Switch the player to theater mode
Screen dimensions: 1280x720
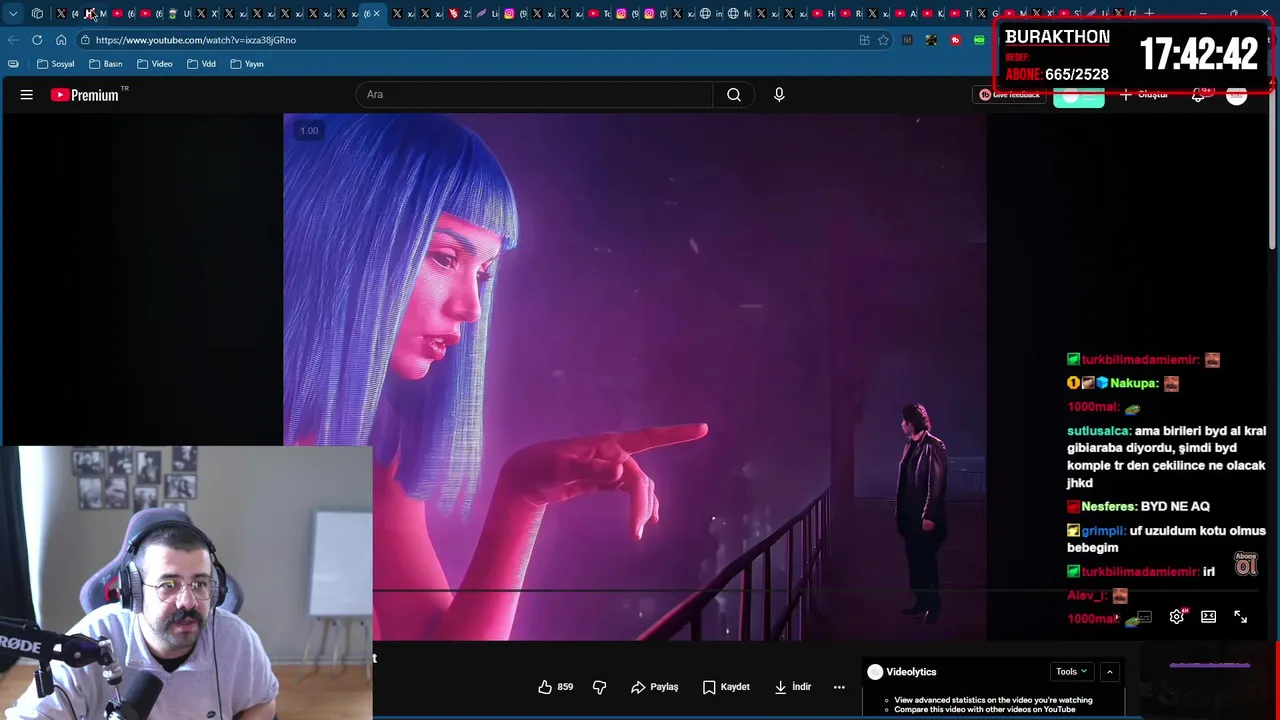[x=1208, y=617]
